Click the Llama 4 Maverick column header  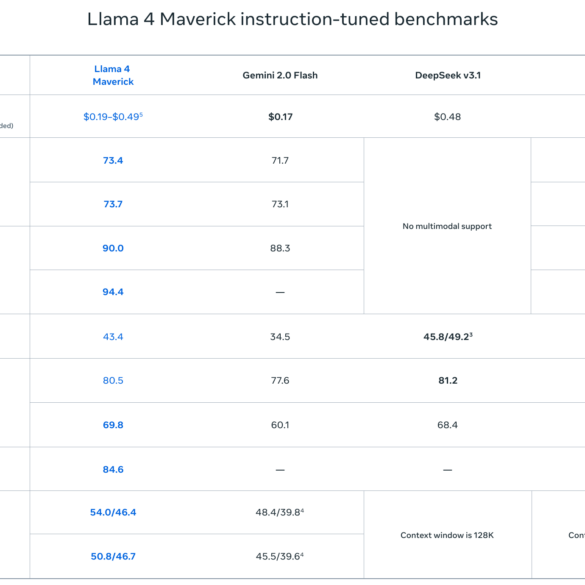[x=113, y=75]
